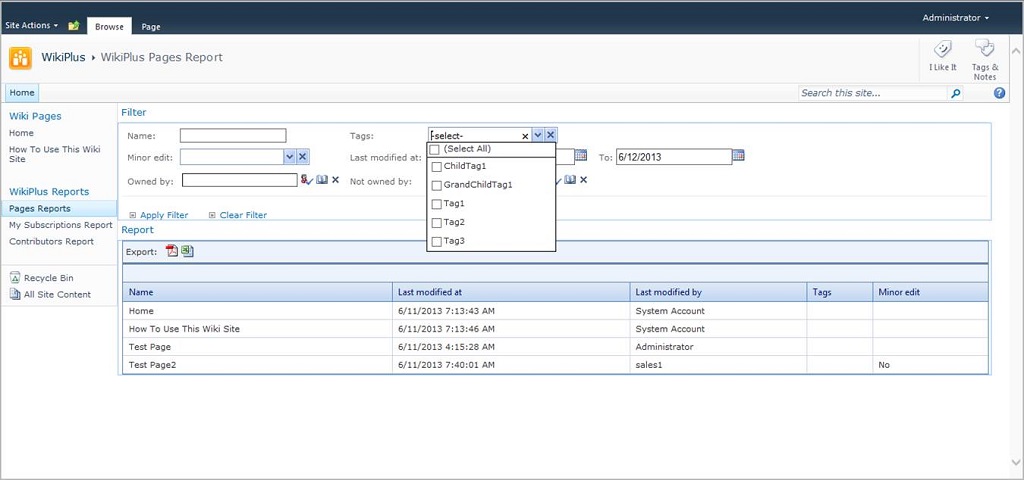Open the Site Actions menu

(x=31, y=25)
